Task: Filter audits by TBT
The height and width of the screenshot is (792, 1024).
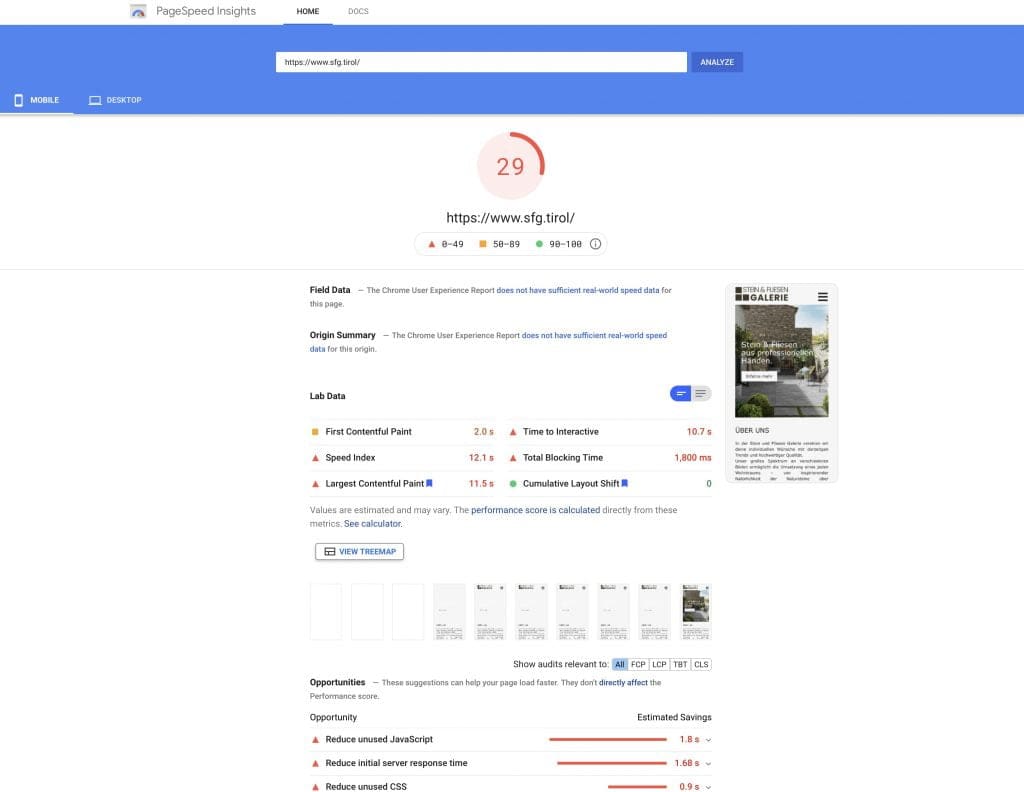Action: point(681,664)
